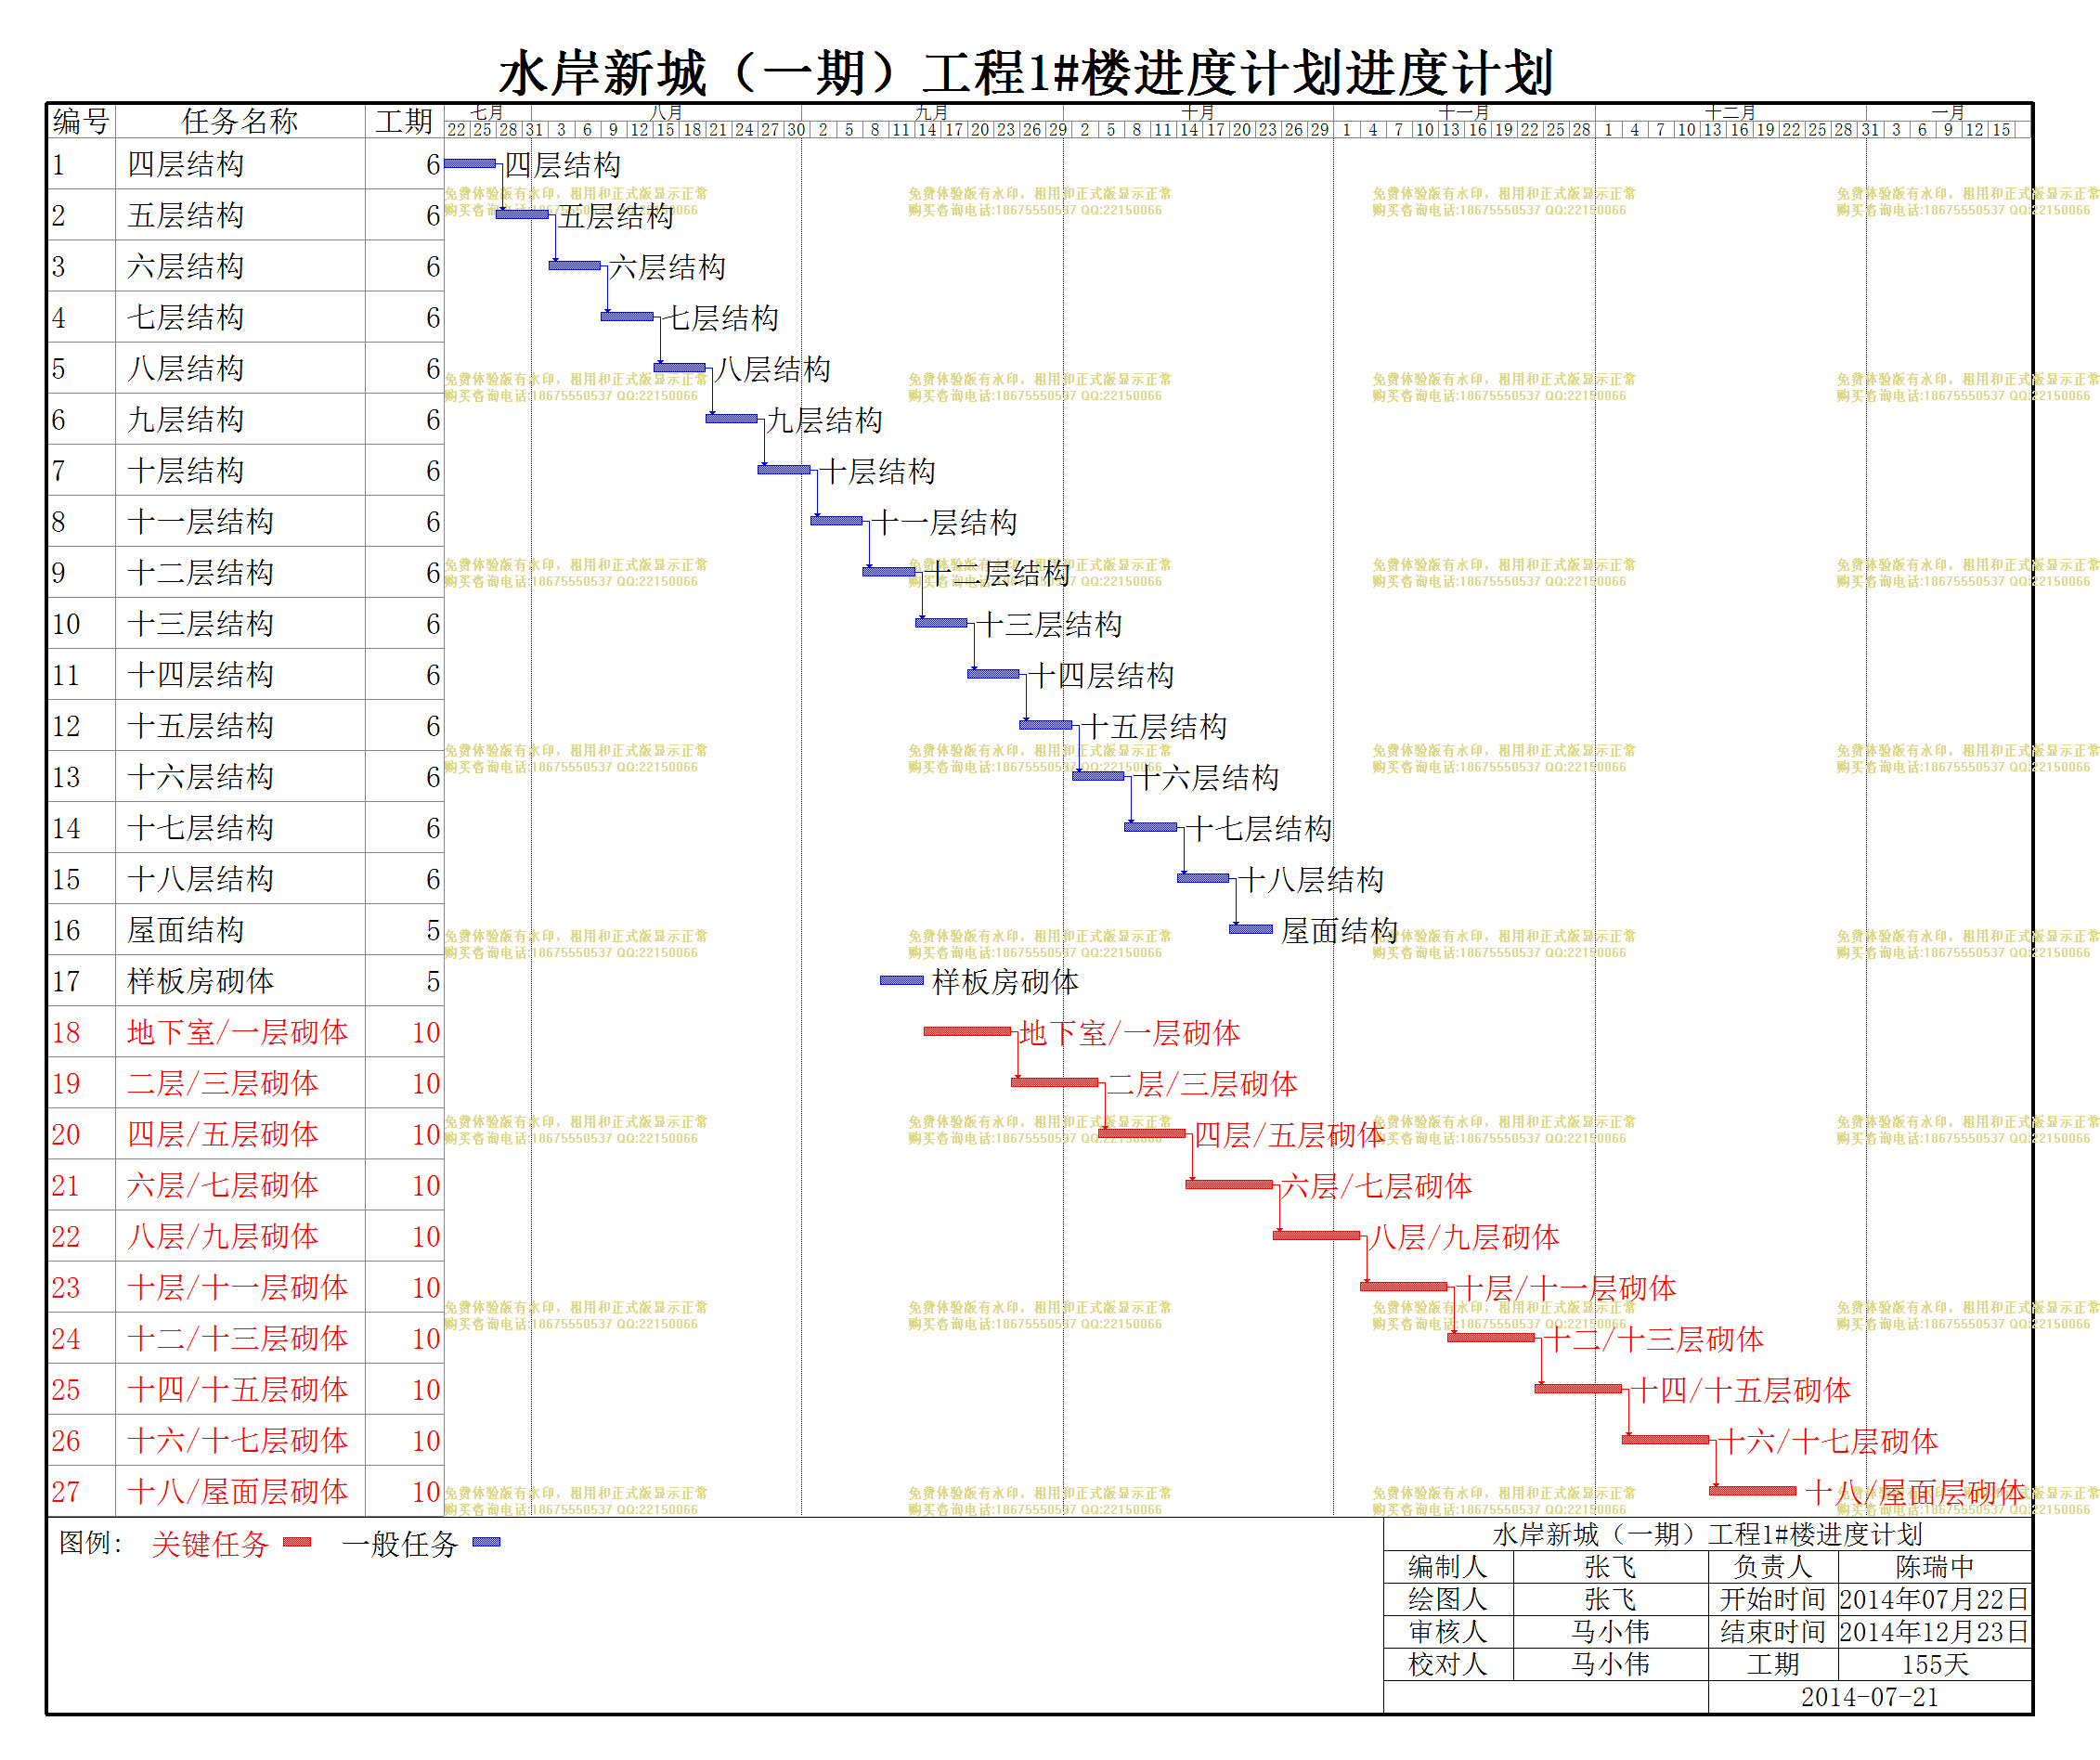Click the 编制人 value 张飞
The height and width of the screenshot is (1760, 2100).
click(x=1610, y=1566)
